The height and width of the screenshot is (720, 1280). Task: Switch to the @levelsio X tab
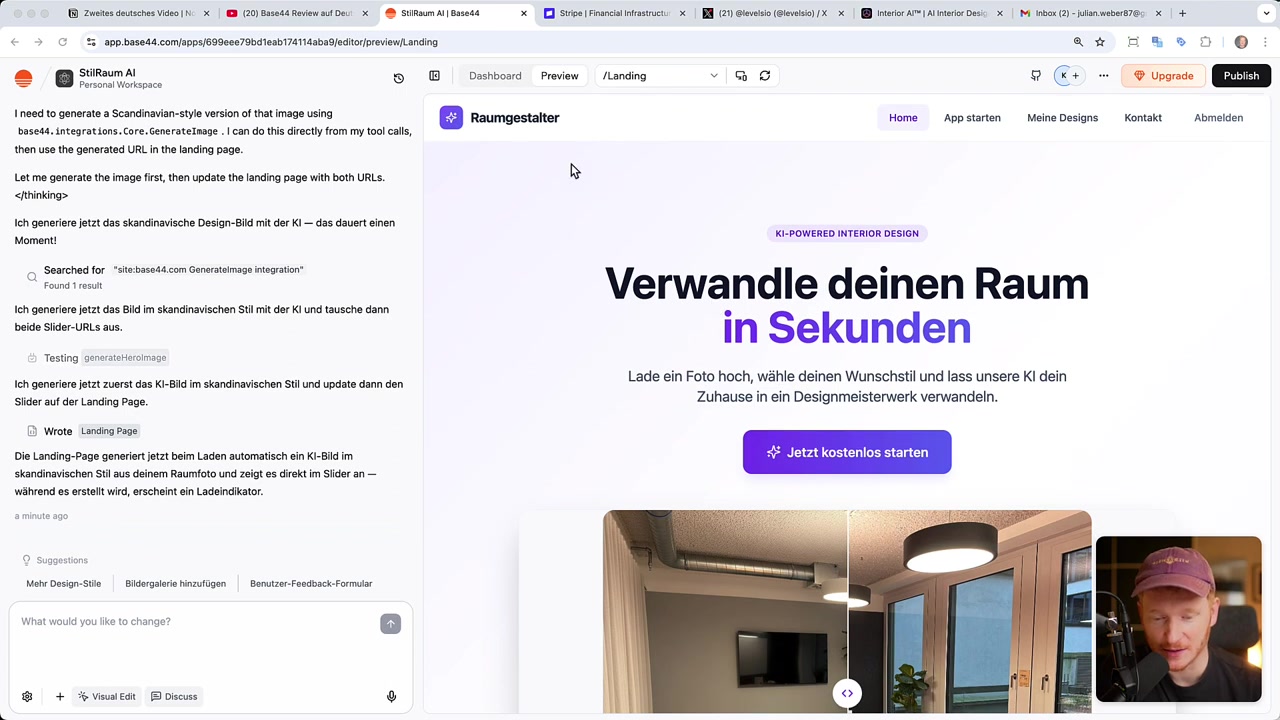tap(771, 13)
